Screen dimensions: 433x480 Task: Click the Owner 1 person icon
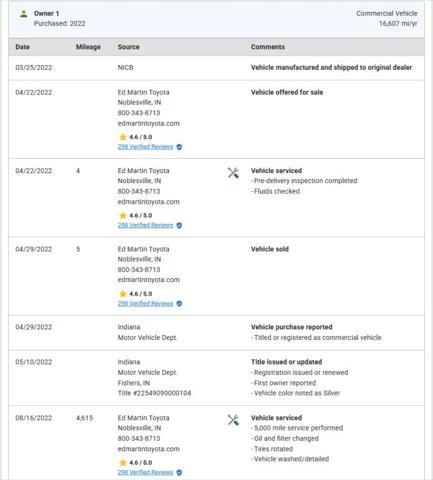click(x=23, y=14)
